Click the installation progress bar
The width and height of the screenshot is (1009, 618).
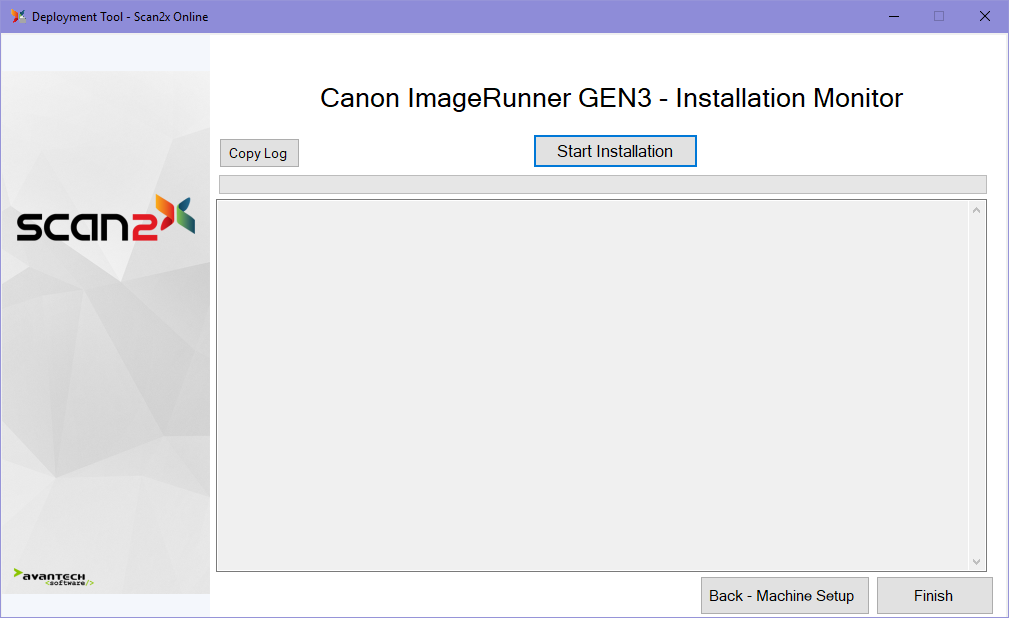602,184
